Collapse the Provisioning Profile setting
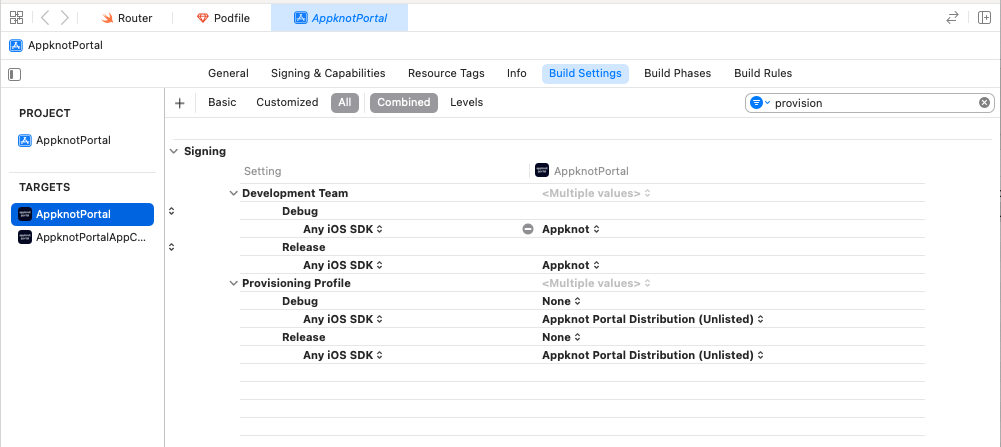Image resolution: width=1001 pixels, height=447 pixels. [x=234, y=284]
